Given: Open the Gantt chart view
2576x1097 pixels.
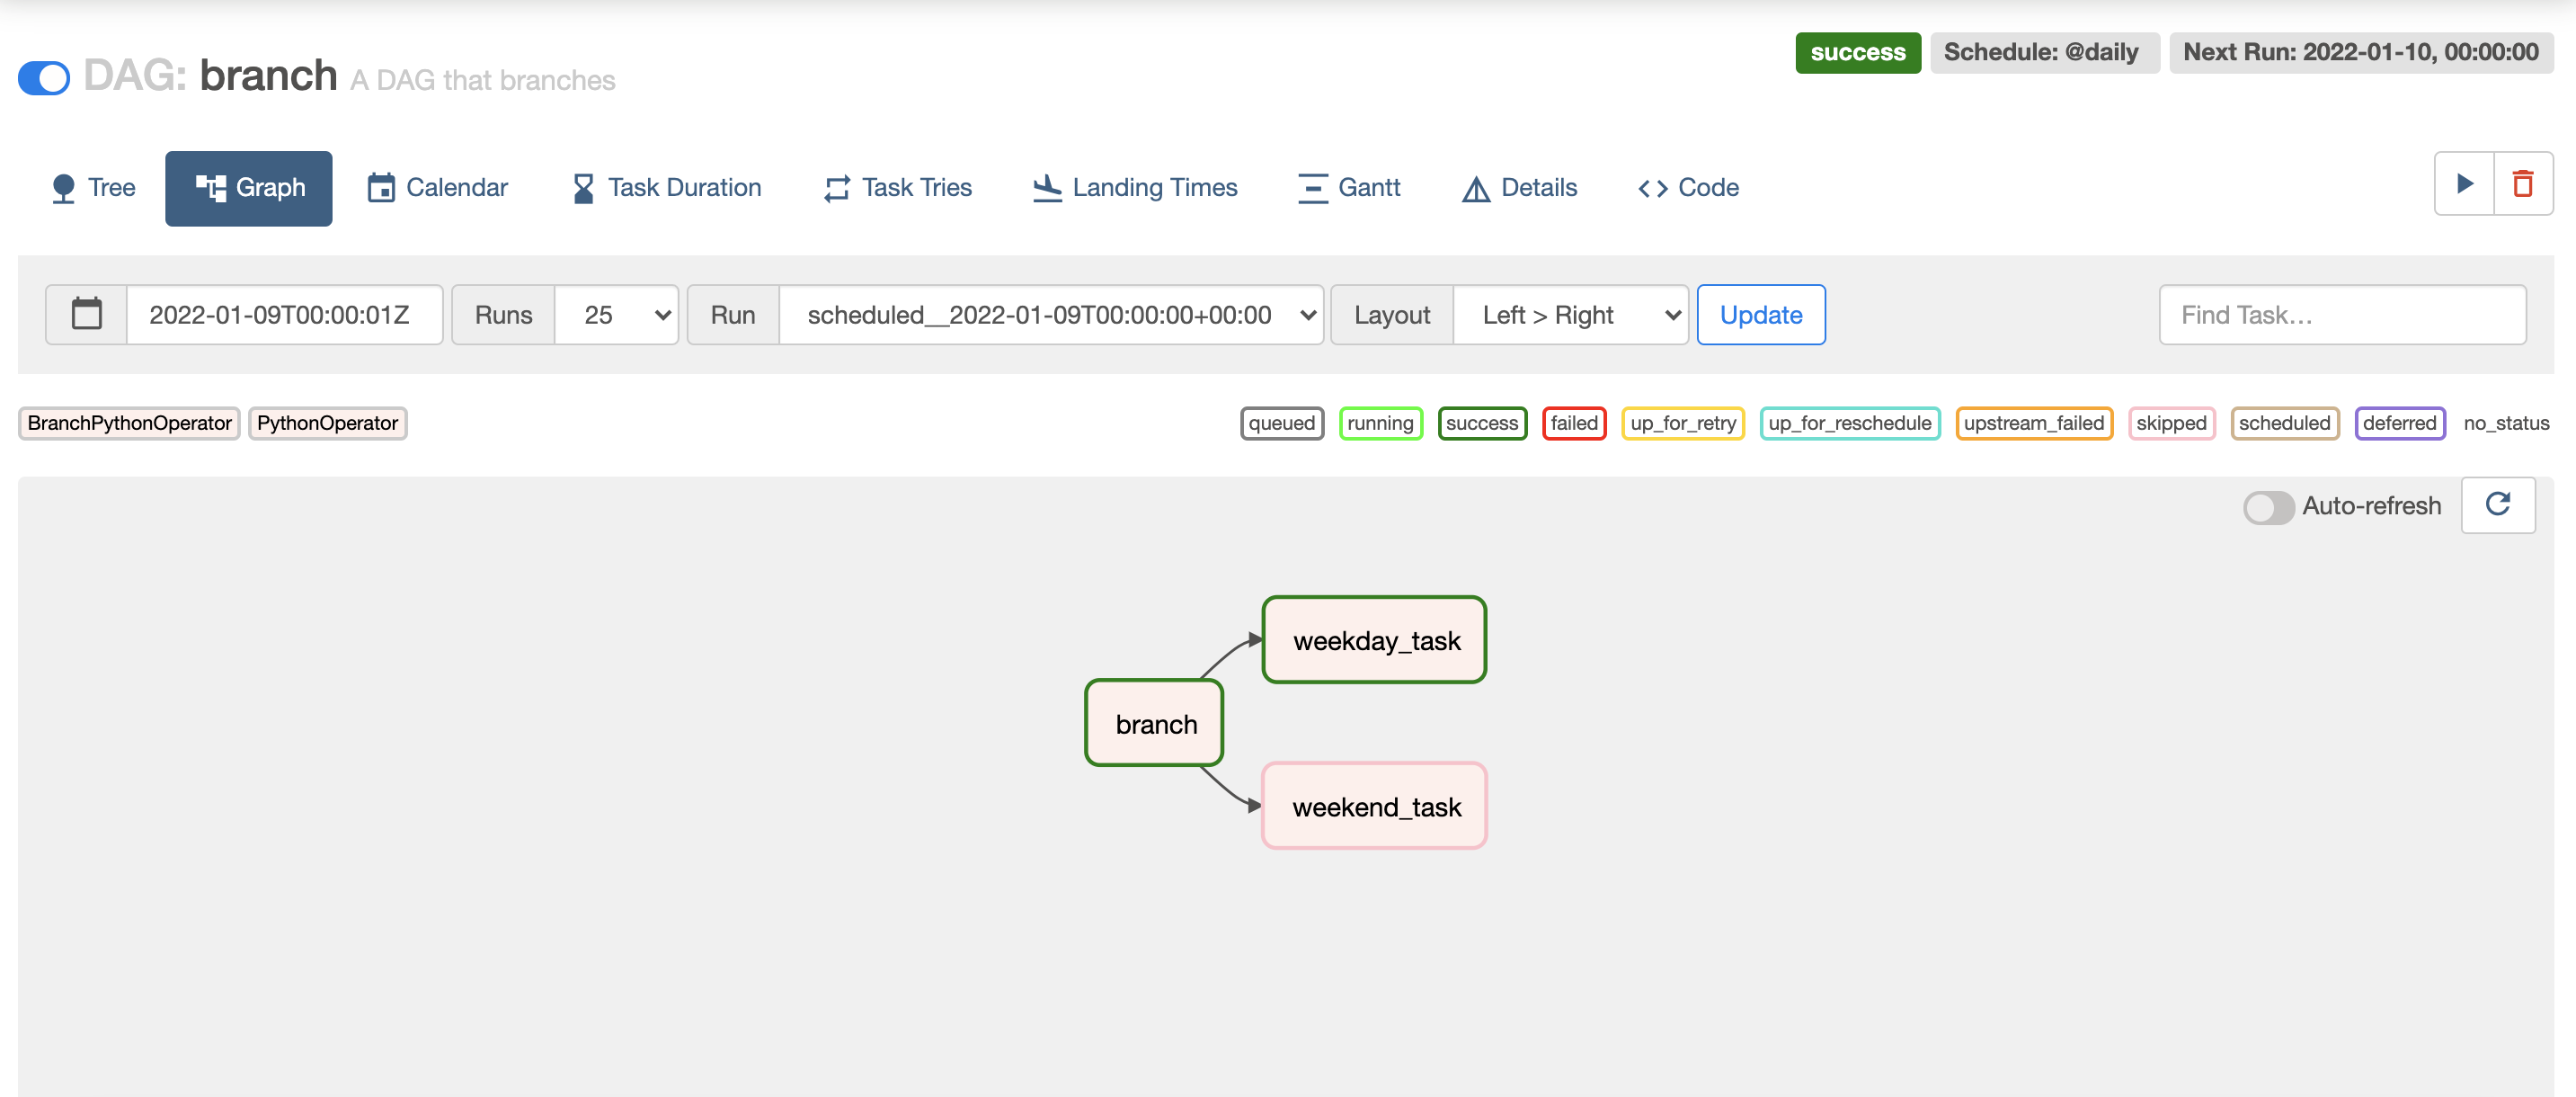Looking at the screenshot, I should [x=1348, y=188].
